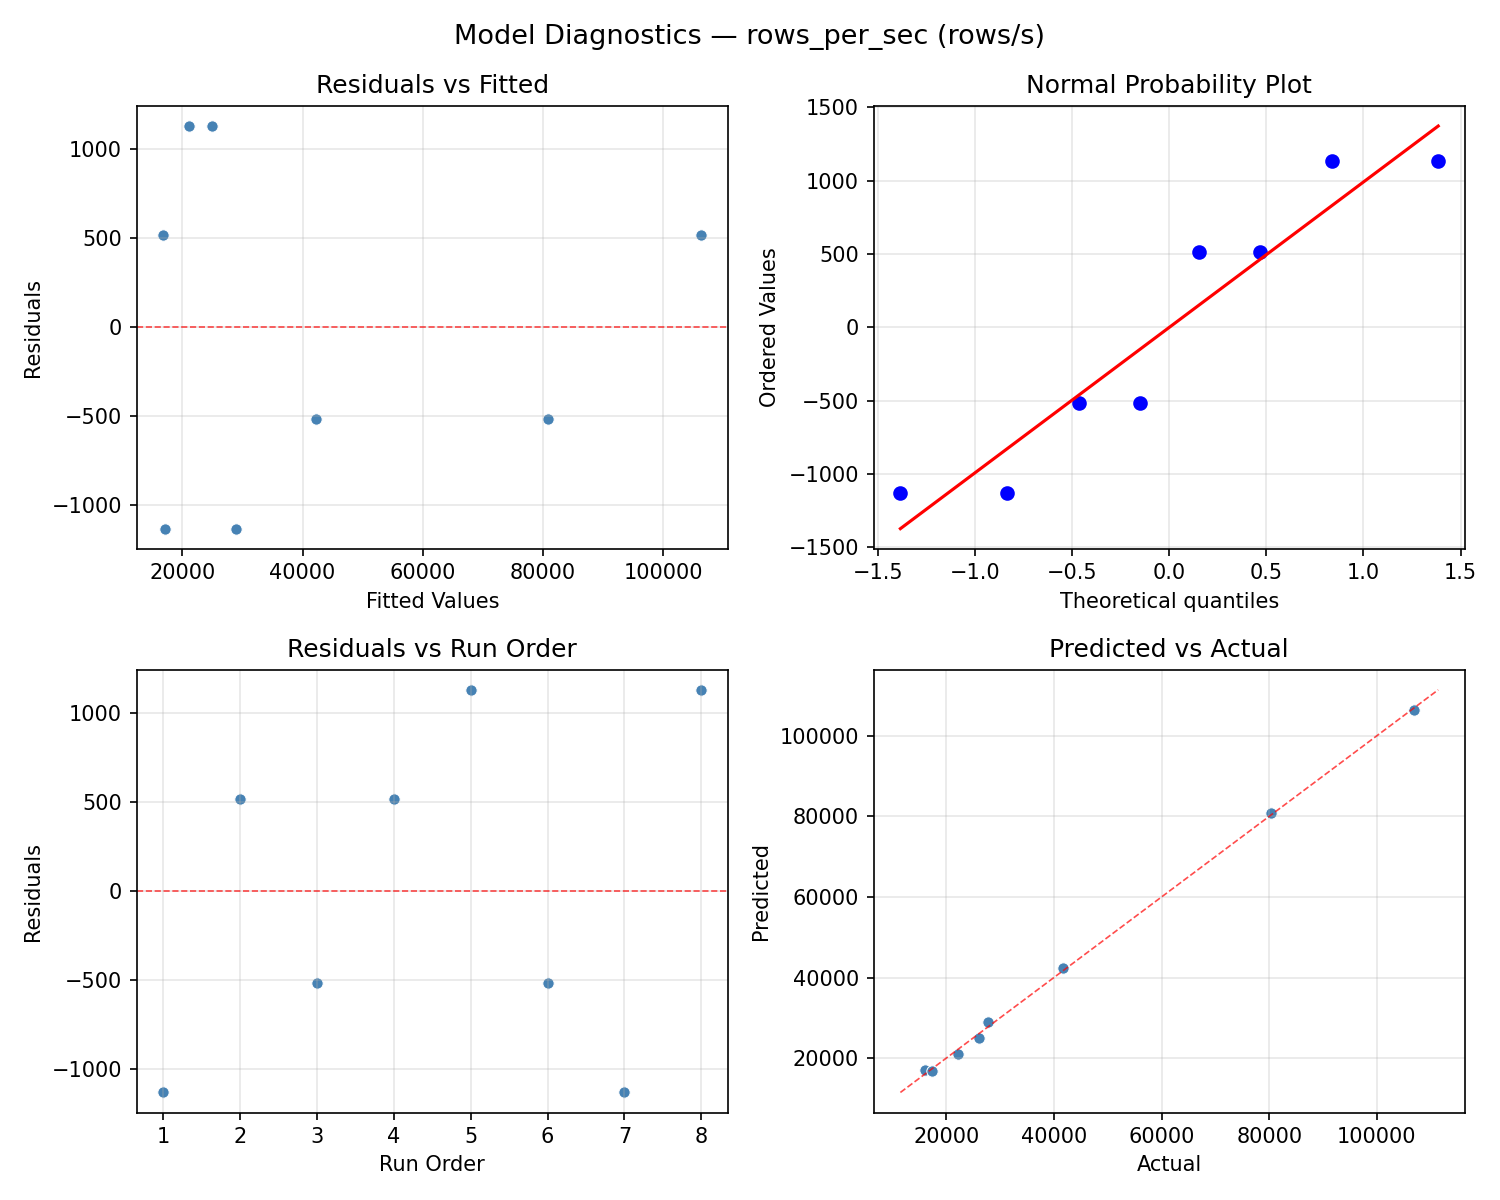The image size is (1500, 1200).
Task: Click the Theoretical quantiles axis label
Action: (x=1169, y=601)
